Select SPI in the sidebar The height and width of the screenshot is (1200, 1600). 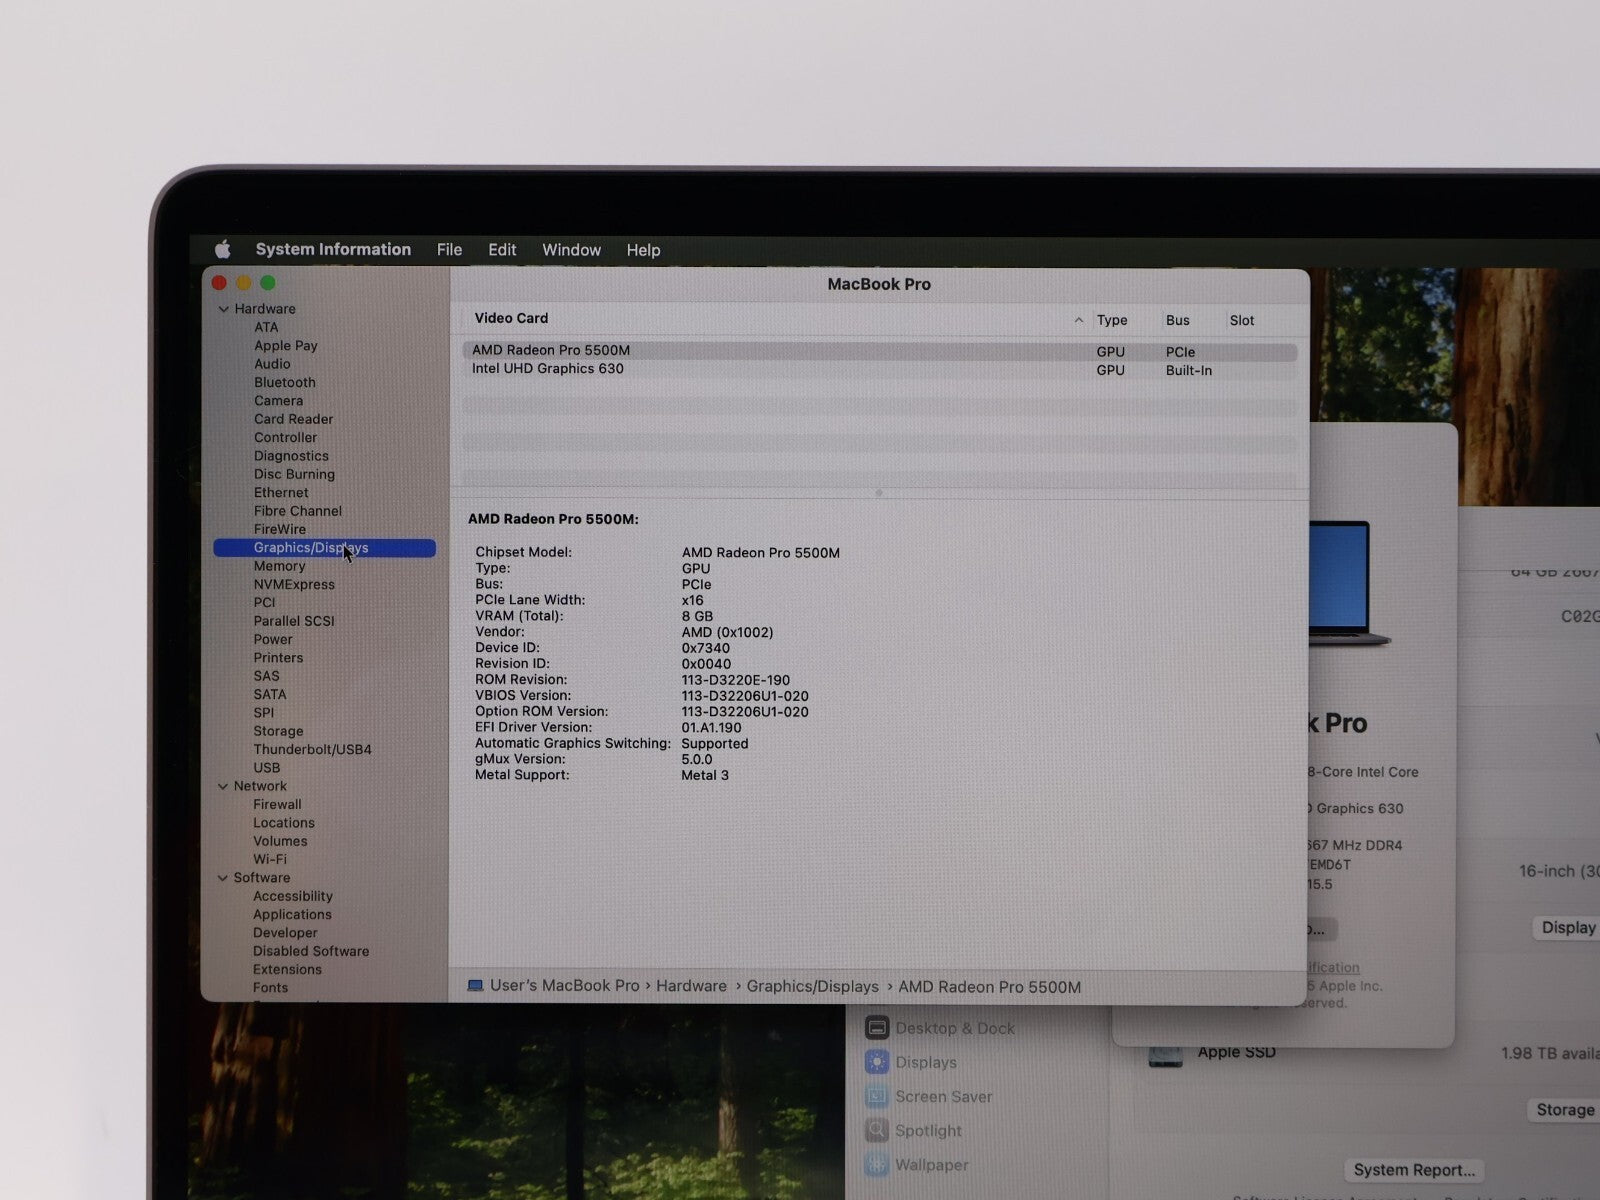click(263, 713)
